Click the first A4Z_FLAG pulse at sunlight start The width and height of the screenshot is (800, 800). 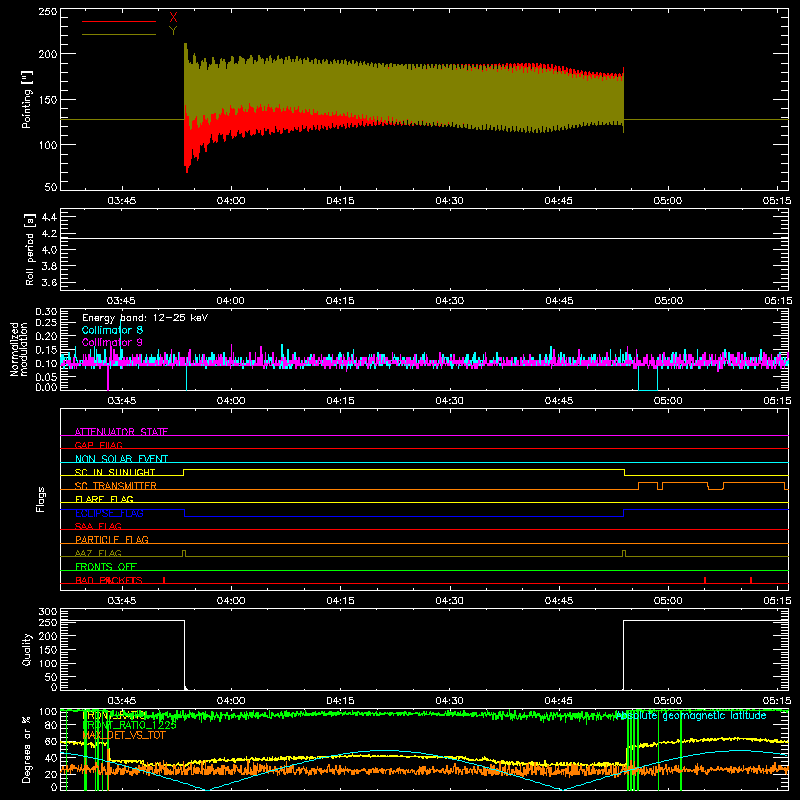184,554
